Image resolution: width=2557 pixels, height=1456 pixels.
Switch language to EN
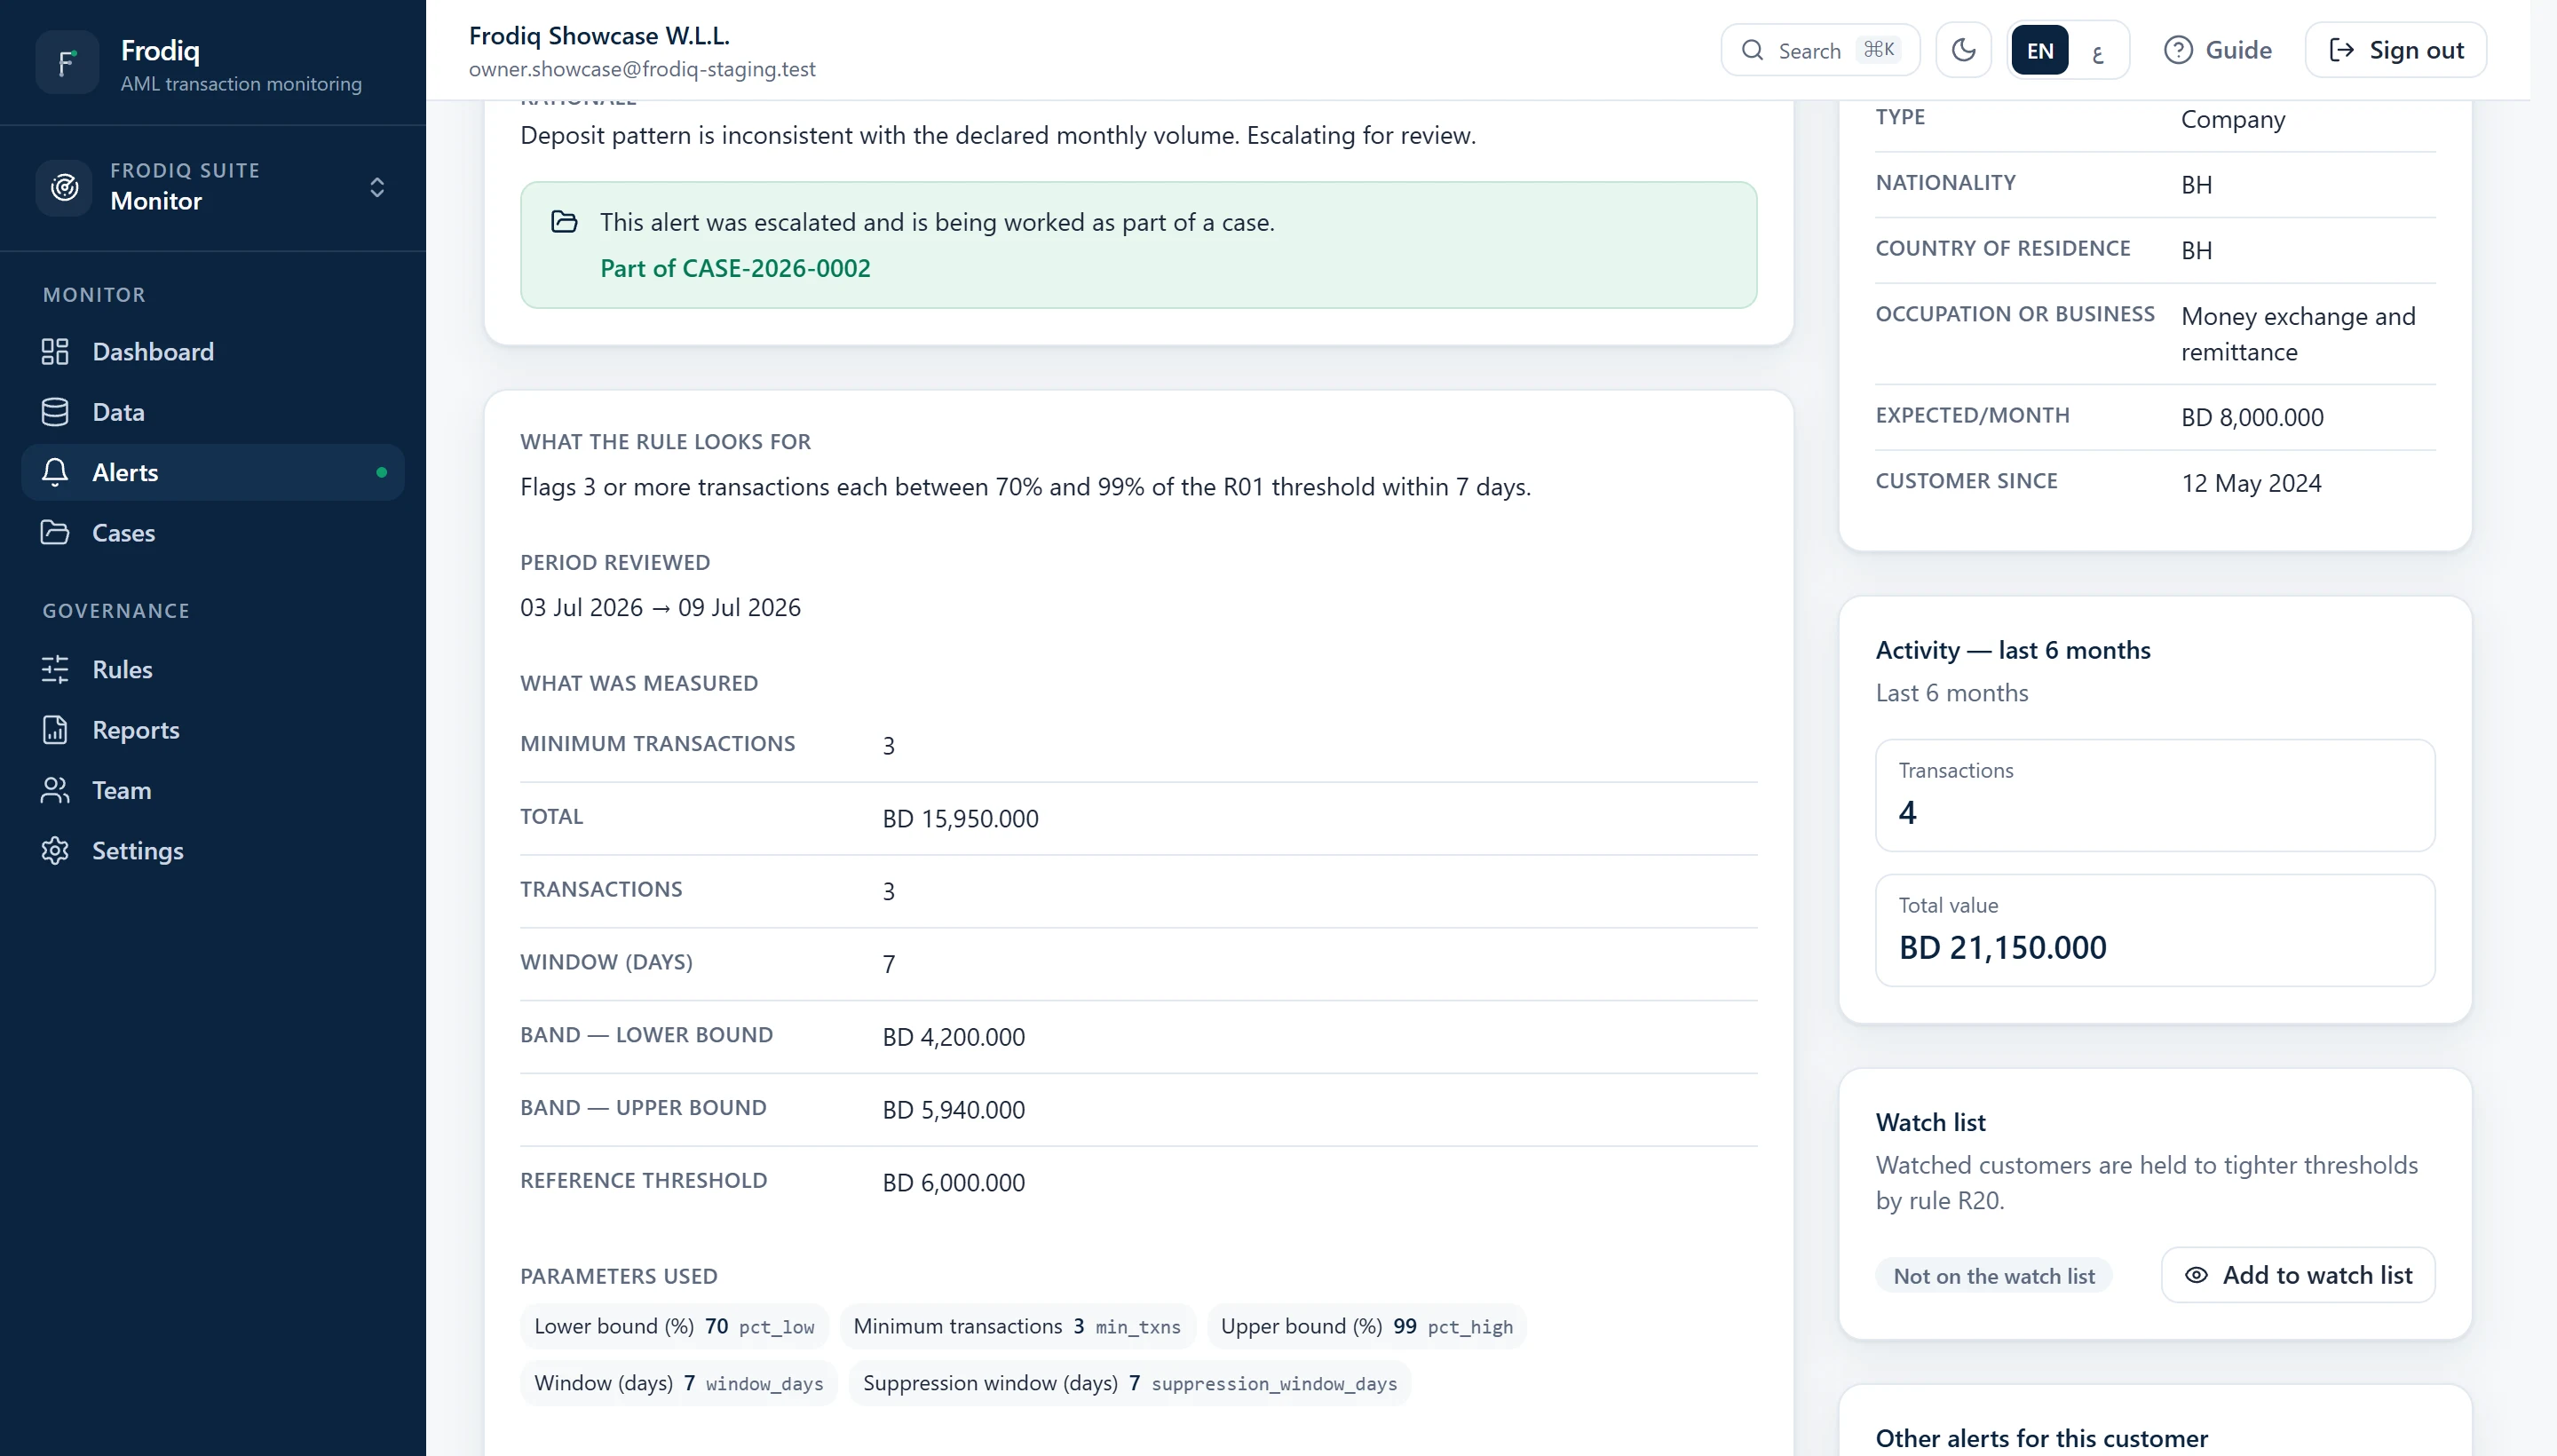pos(2040,50)
